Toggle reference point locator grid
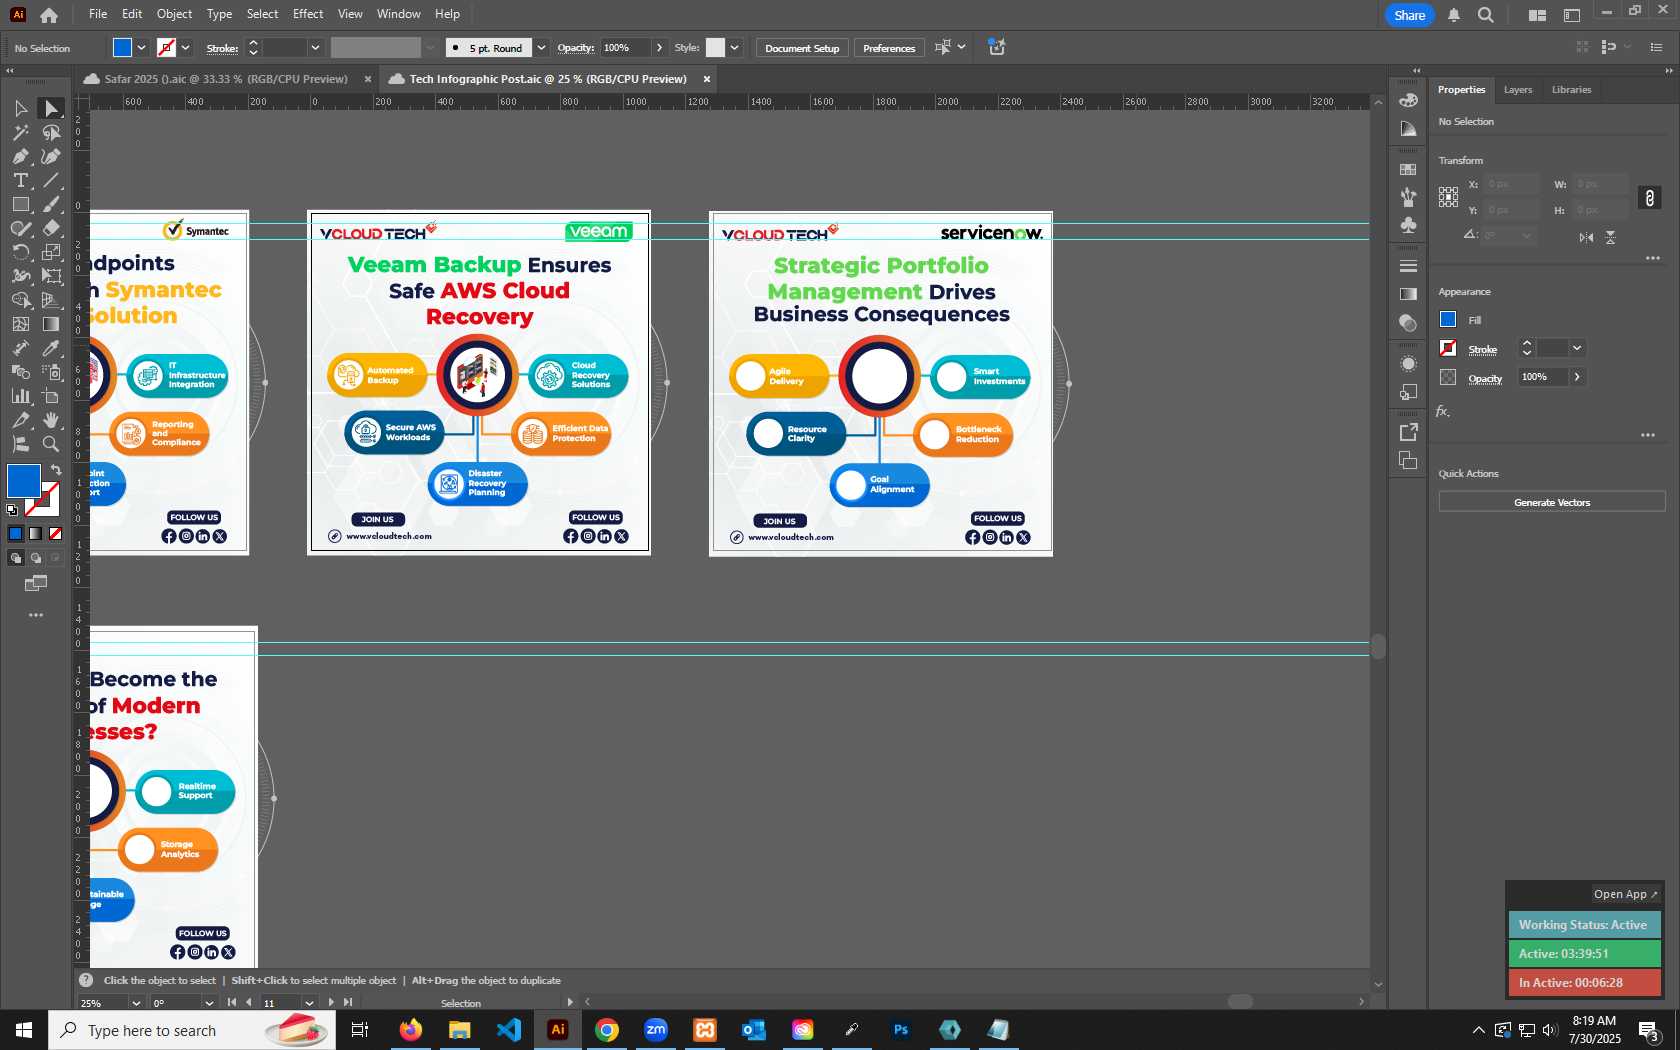This screenshot has height=1050, width=1680. [1448, 197]
